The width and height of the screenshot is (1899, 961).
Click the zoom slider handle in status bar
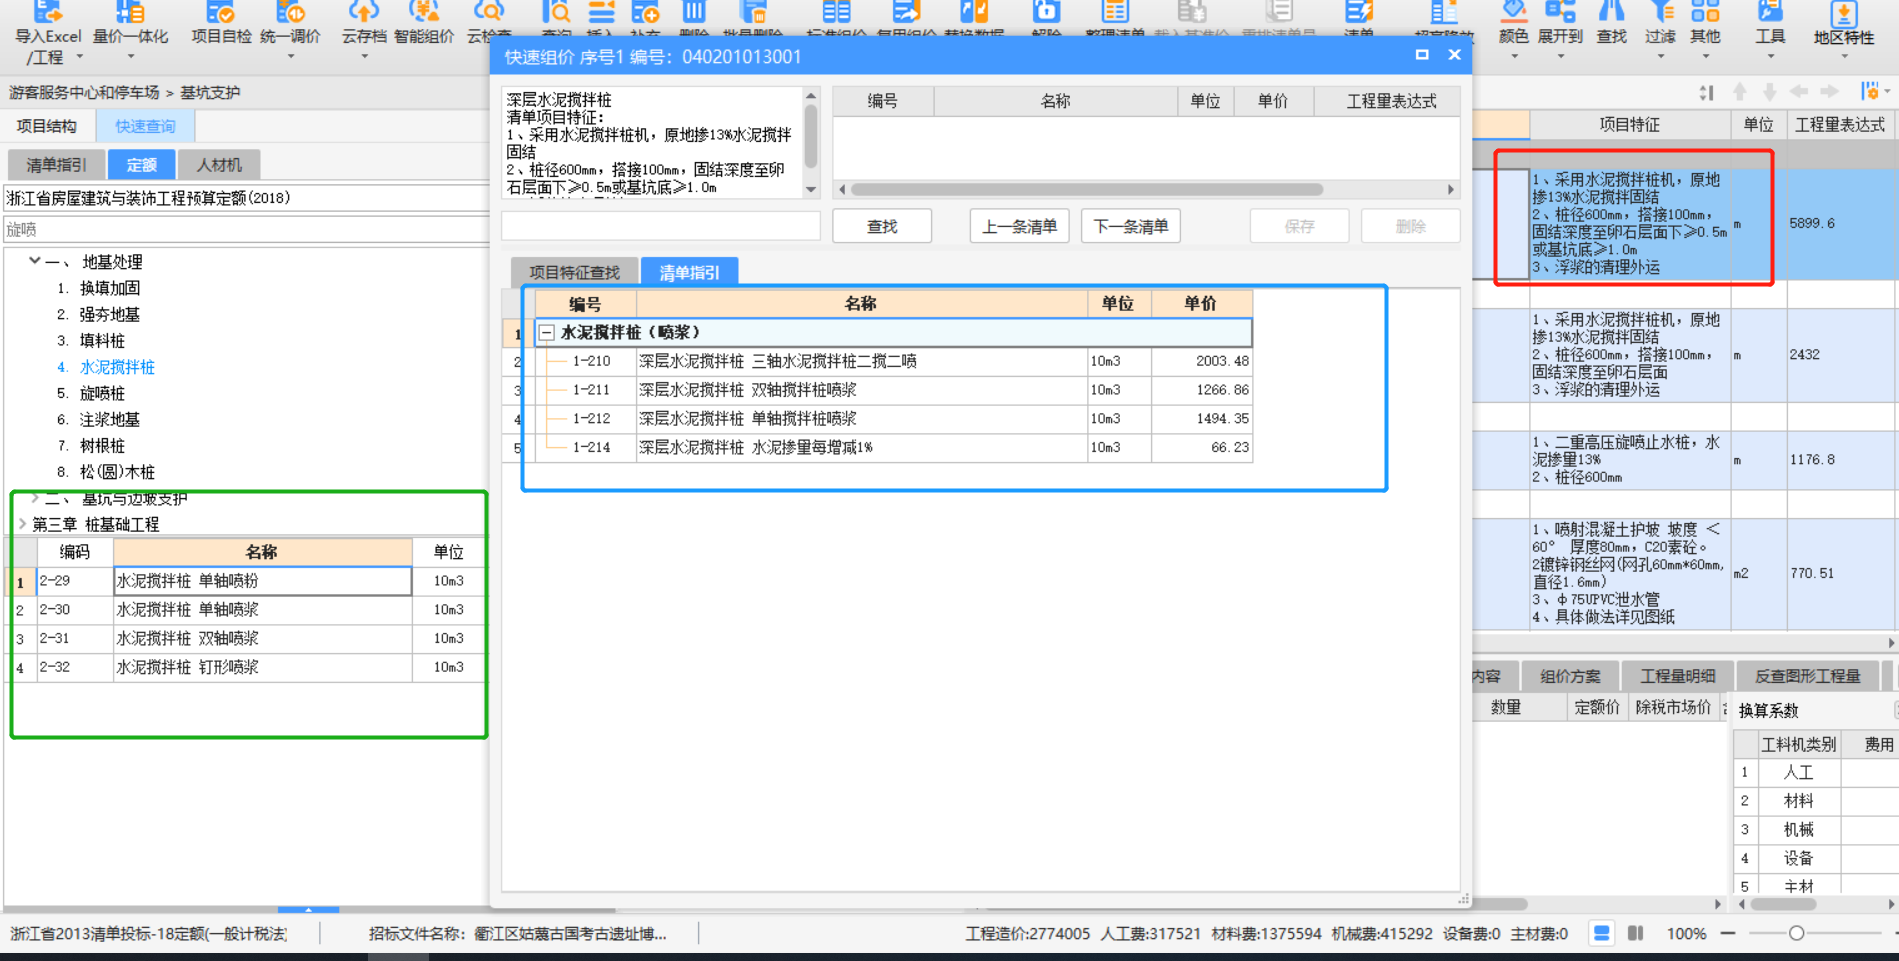click(x=1796, y=933)
